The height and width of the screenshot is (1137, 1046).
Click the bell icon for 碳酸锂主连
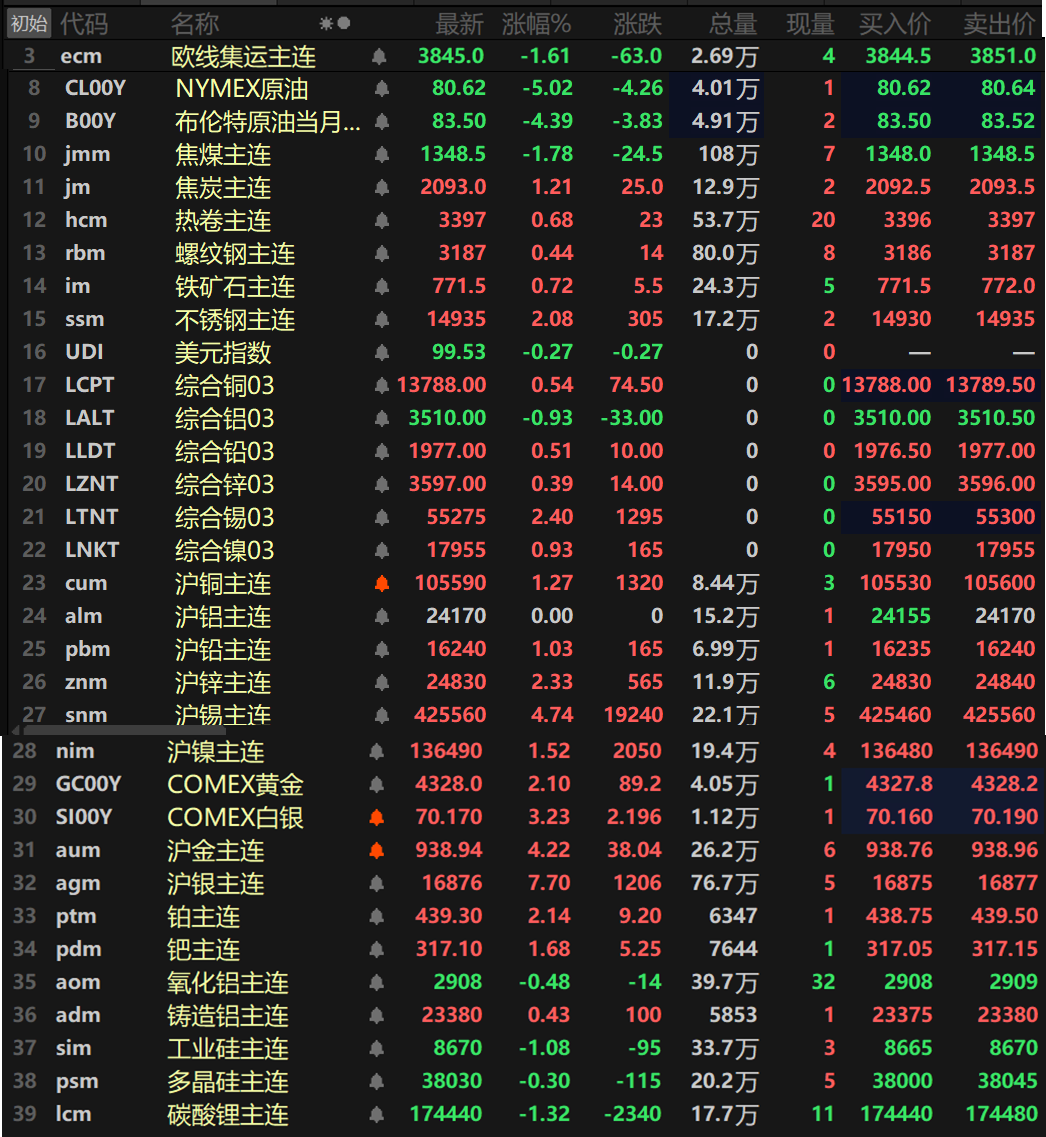[376, 1115]
